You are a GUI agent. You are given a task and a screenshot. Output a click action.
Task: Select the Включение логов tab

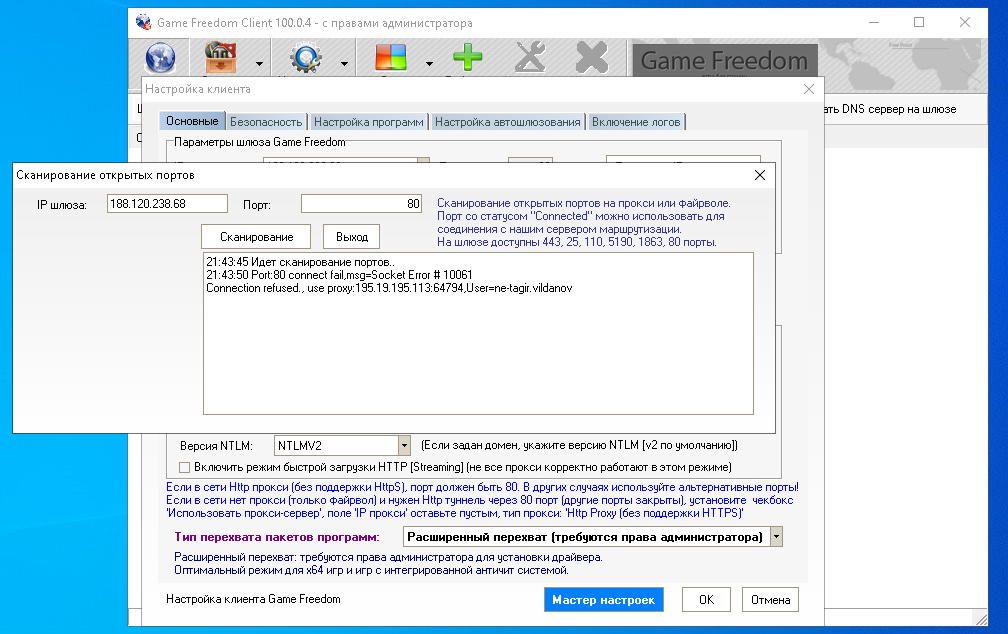coord(636,122)
